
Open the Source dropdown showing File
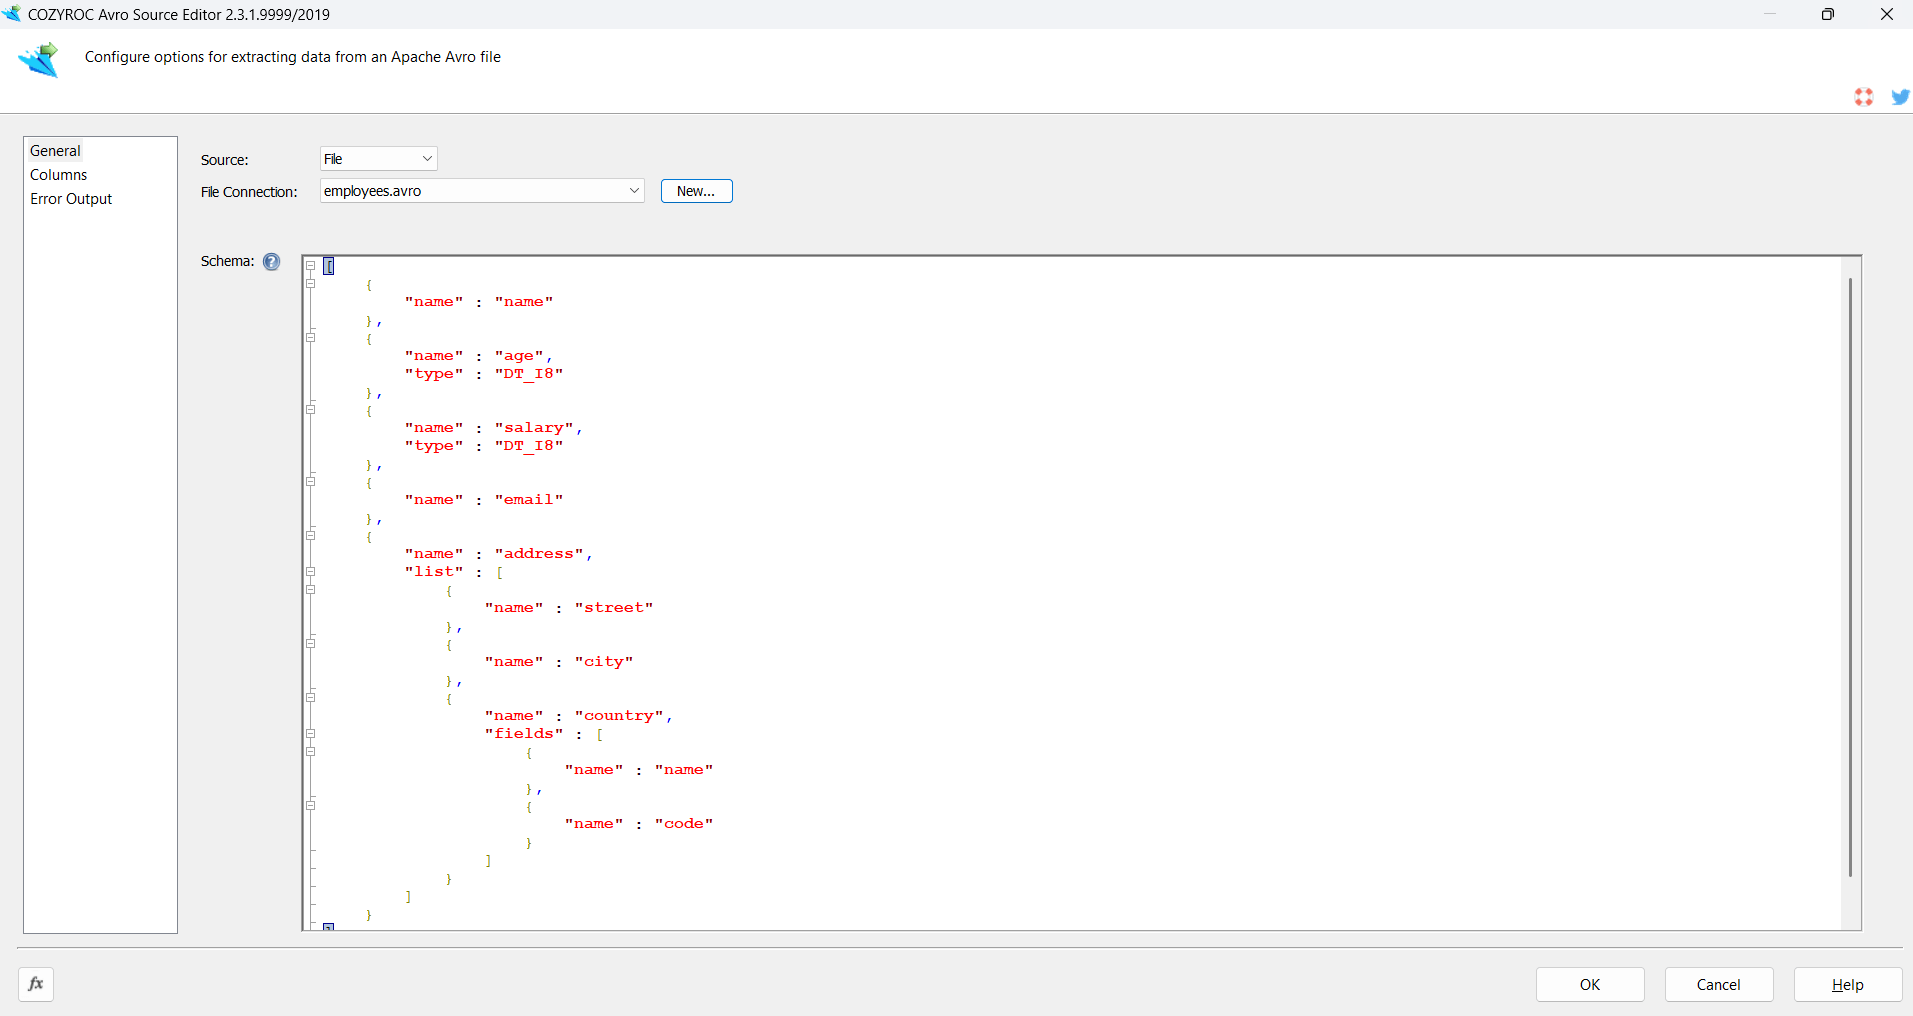point(379,159)
